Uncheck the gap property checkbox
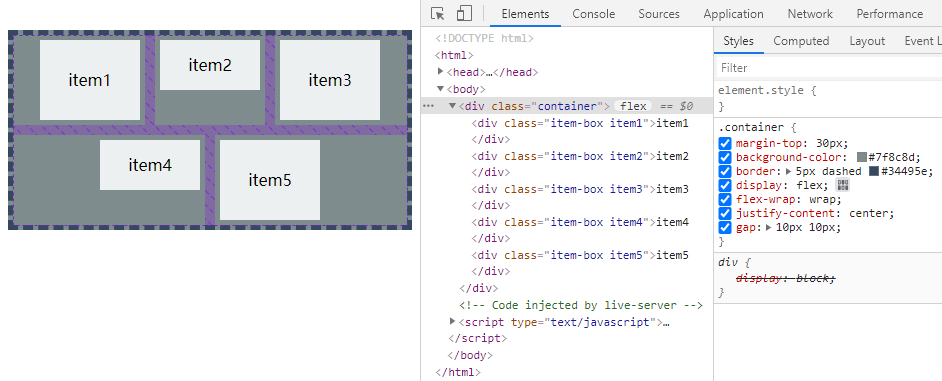 pyautogui.click(x=725, y=228)
